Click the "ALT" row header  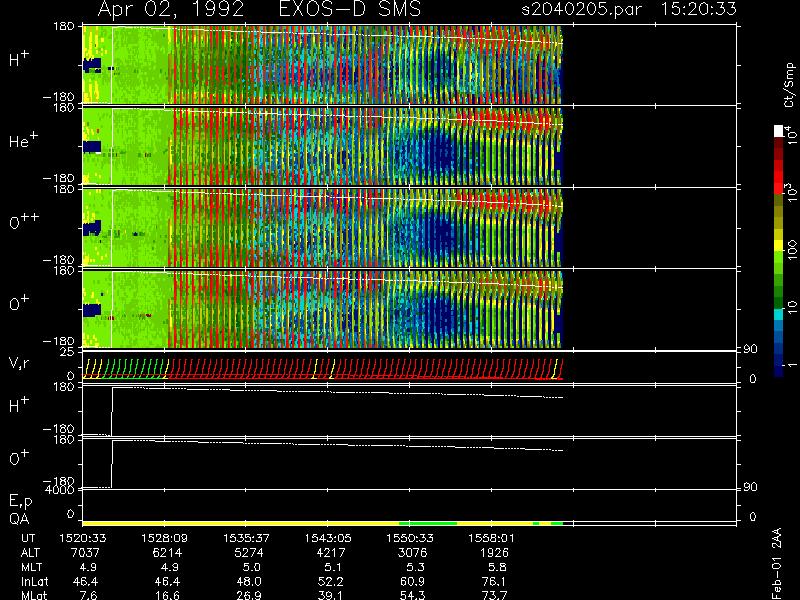tap(30, 553)
